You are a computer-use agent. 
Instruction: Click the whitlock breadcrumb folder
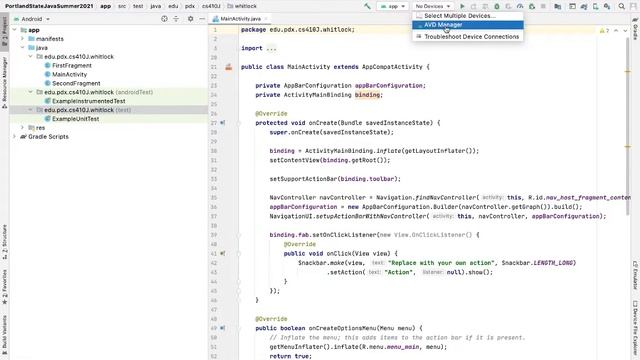click(x=242, y=6)
